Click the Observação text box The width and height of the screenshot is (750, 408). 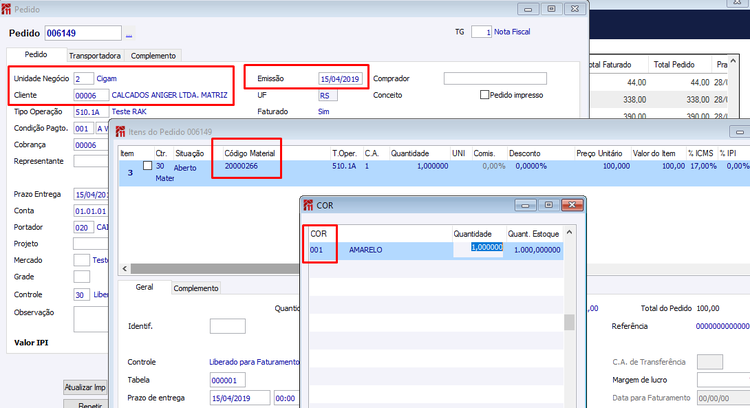pos(91,319)
